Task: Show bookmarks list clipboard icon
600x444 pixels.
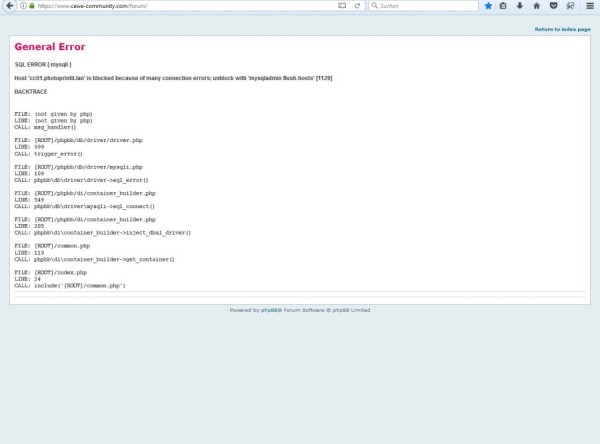Action: pyautogui.click(x=503, y=6)
